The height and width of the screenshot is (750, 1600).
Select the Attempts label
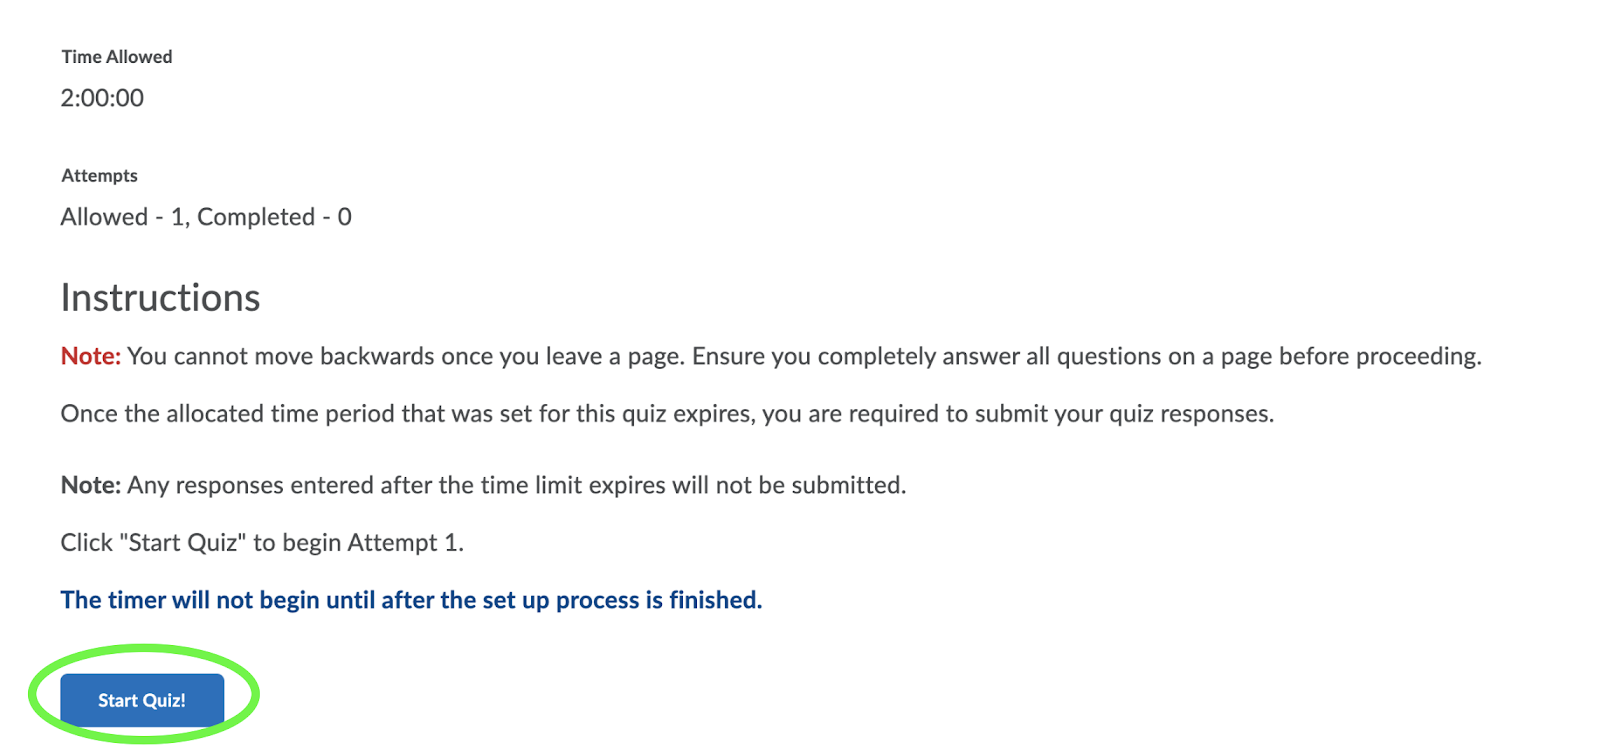coord(99,176)
